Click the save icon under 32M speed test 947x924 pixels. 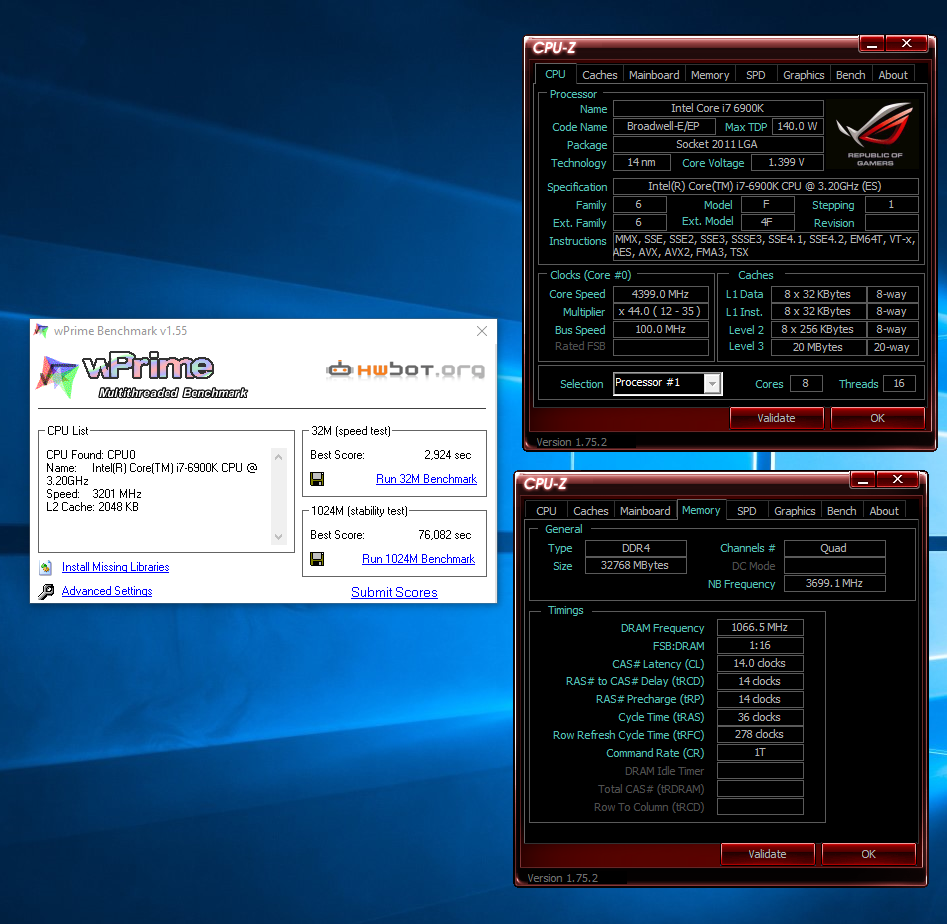coord(317,479)
